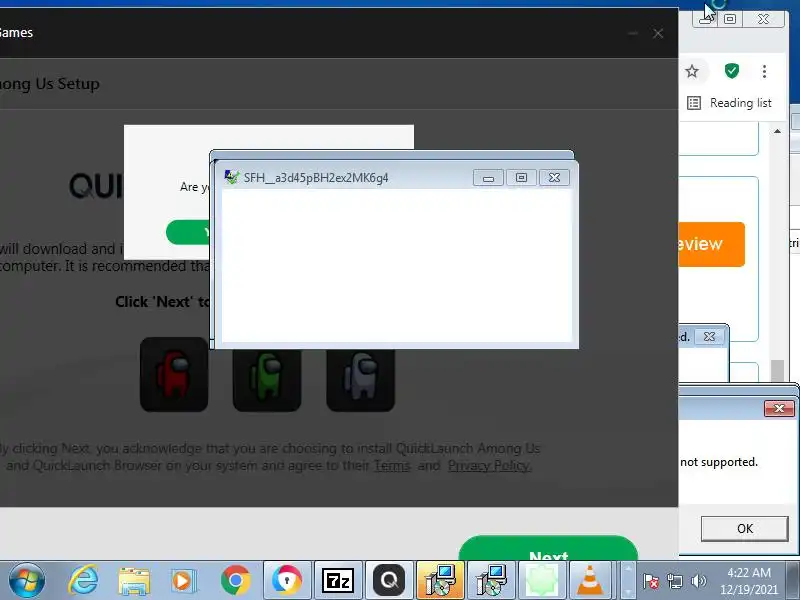Image resolution: width=800 pixels, height=600 pixels.
Task: Close the SFH__a3d45pBH2ex2MK6g4 window
Action: point(554,178)
